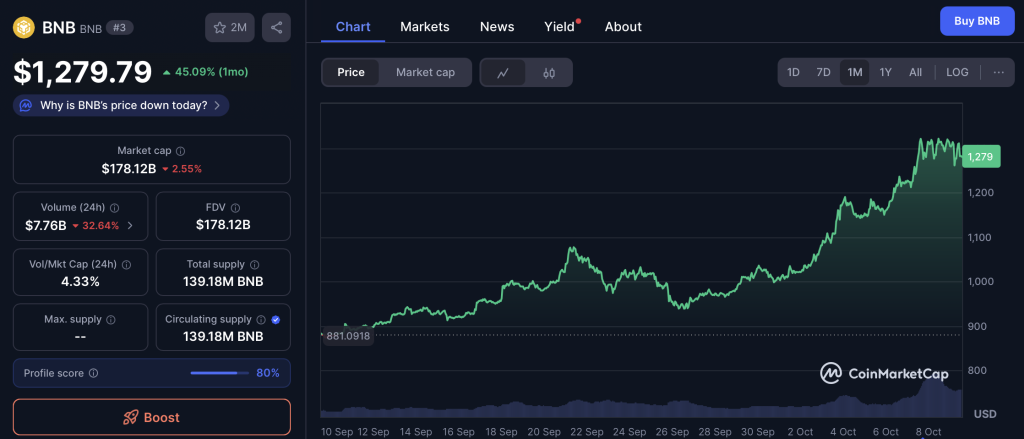The width and height of the screenshot is (1024, 439).
Task: Click the 1,279 current price label on chart
Action: point(981,157)
